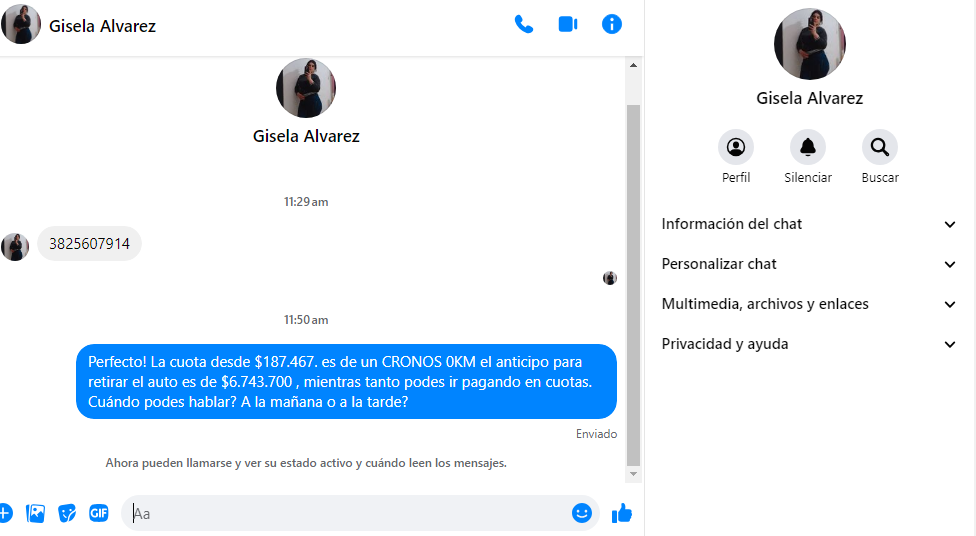Start a video call from the header

click(x=568, y=24)
